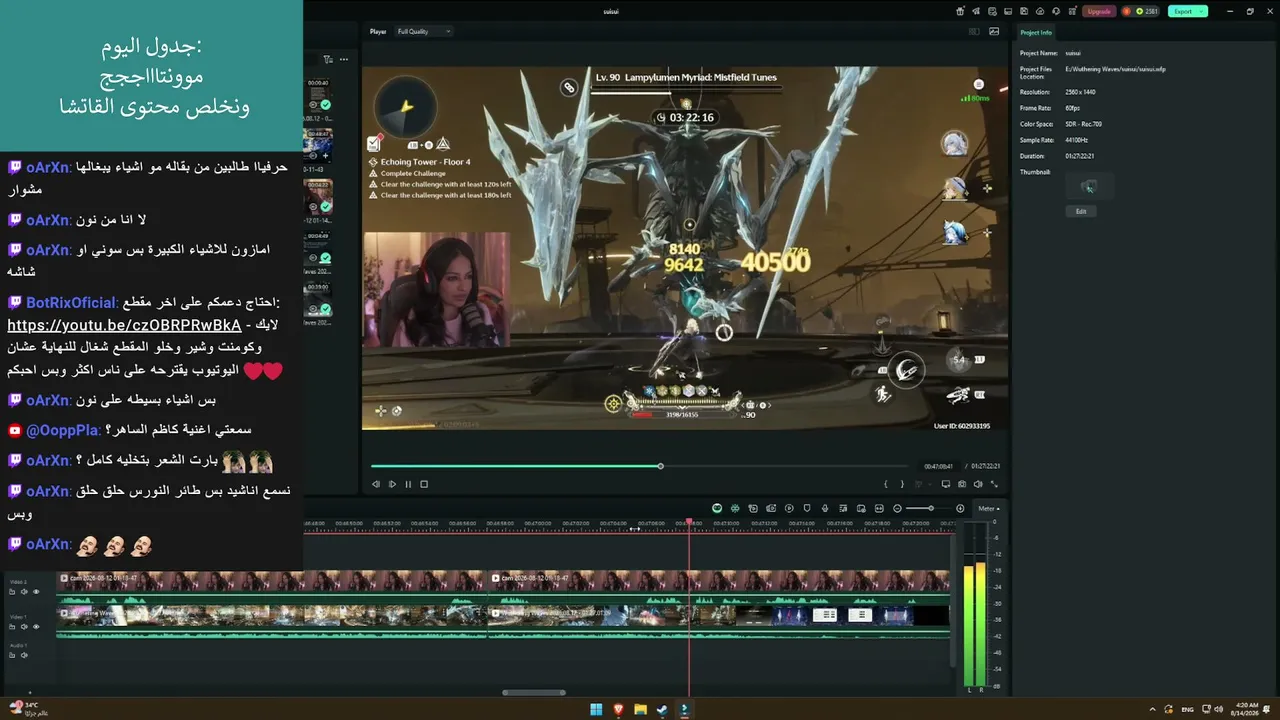Open the media panel three-dot more menu
The image size is (1280, 720).
tap(343, 59)
